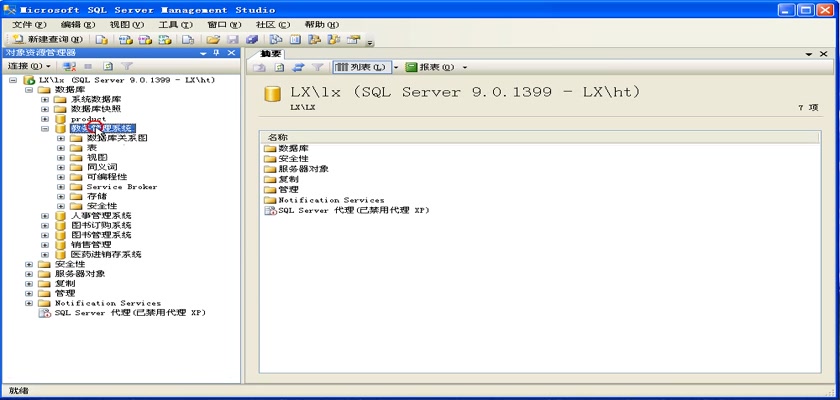The image size is (840, 400).
Task: Select SQL Server 代理 node in tree
Action: point(130,313)
